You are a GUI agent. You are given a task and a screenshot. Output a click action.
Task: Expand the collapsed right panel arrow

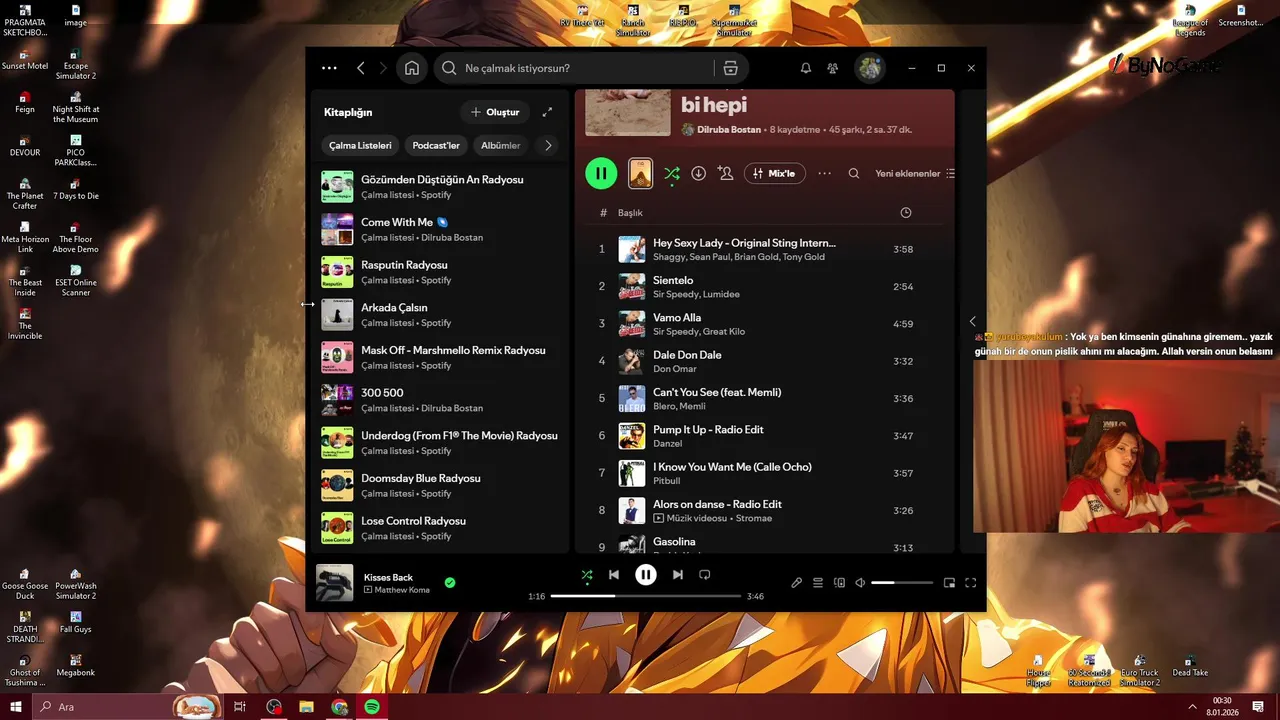pyautogui.click(x=973, y=321)
